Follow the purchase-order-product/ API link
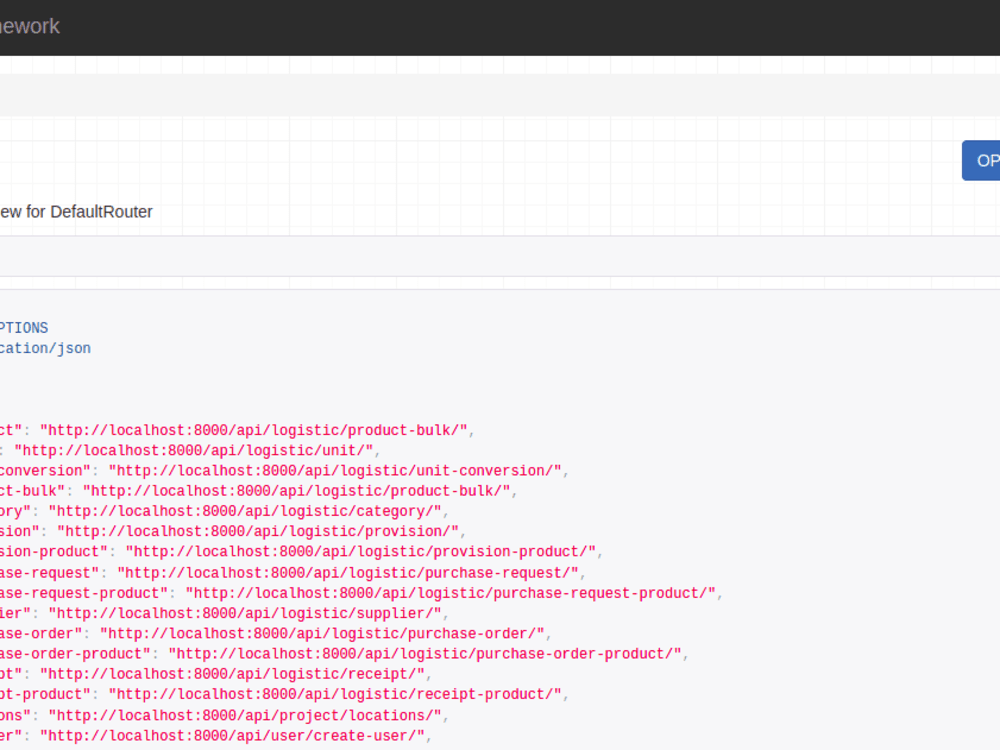The height and width of the screenshot is (750, 1000). coord(425,654)
